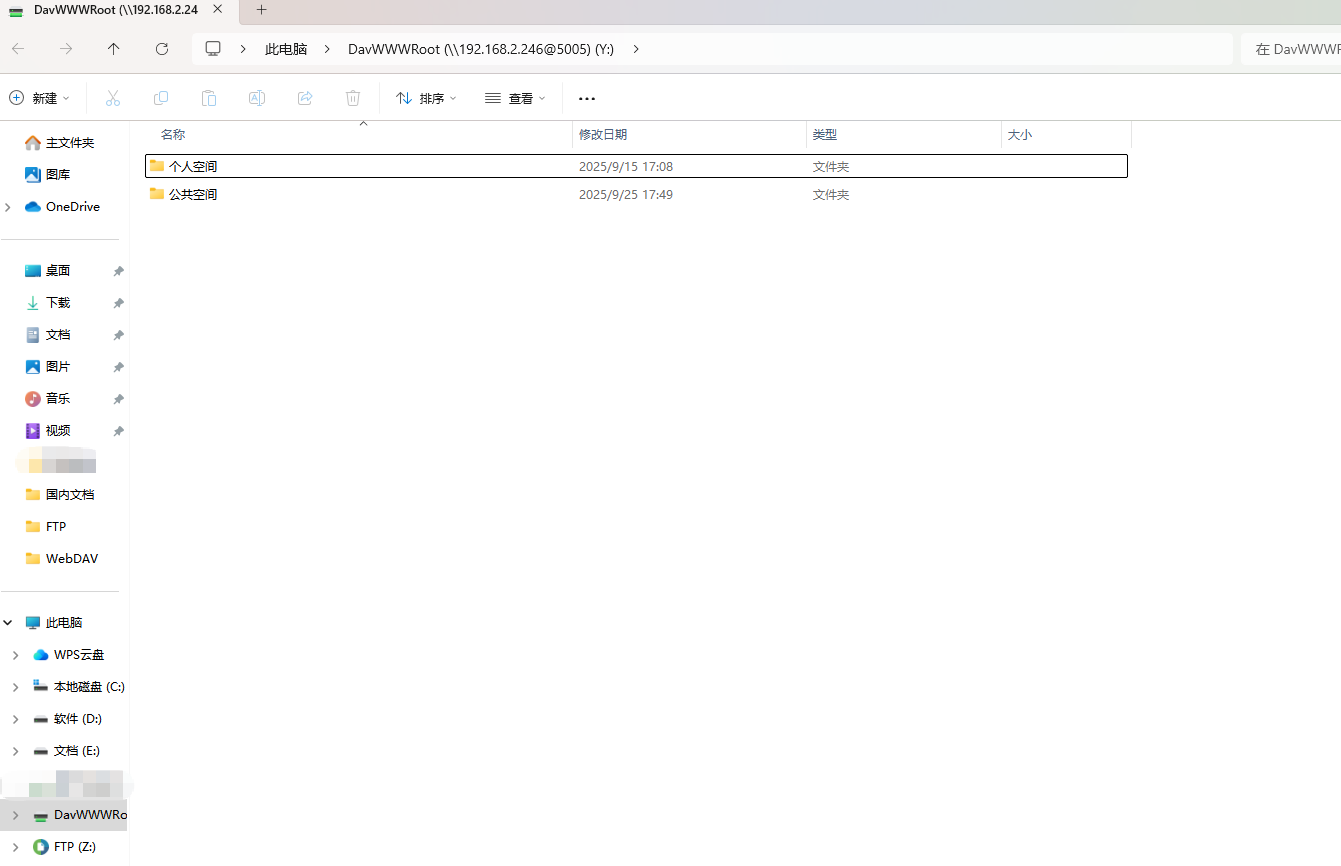The image size is (1341, 866).
Task: Click the Paste clipboard icon
Action: point(209,98)
